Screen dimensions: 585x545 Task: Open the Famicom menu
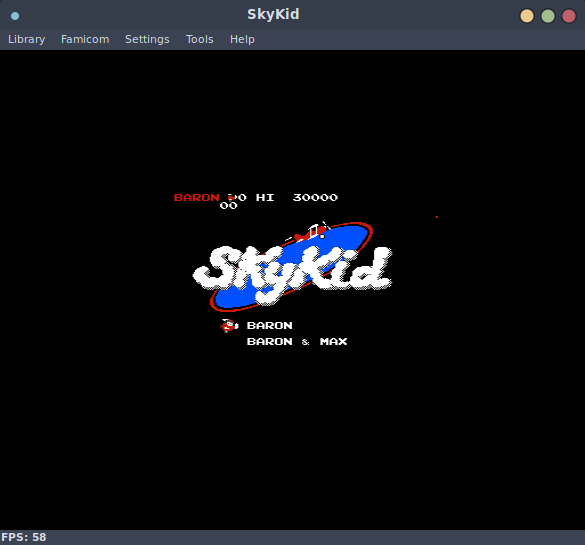(85, 39)
